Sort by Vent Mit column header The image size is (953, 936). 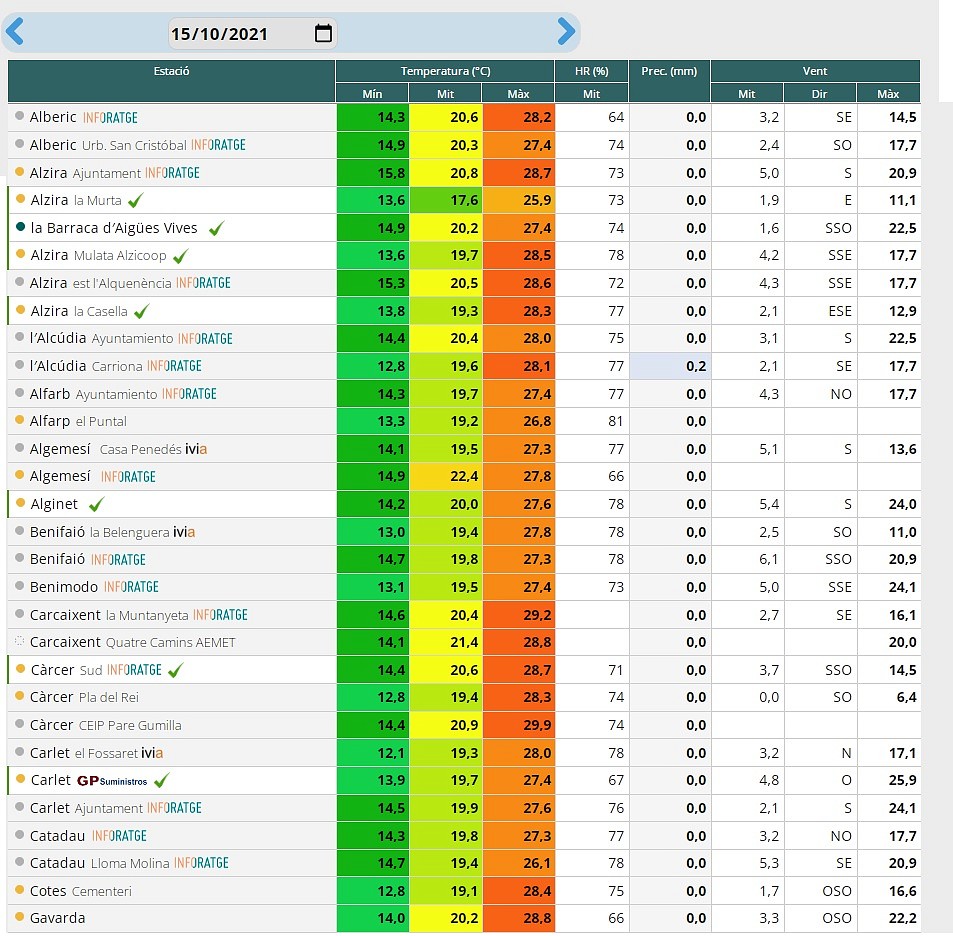[x=746, y=94]
